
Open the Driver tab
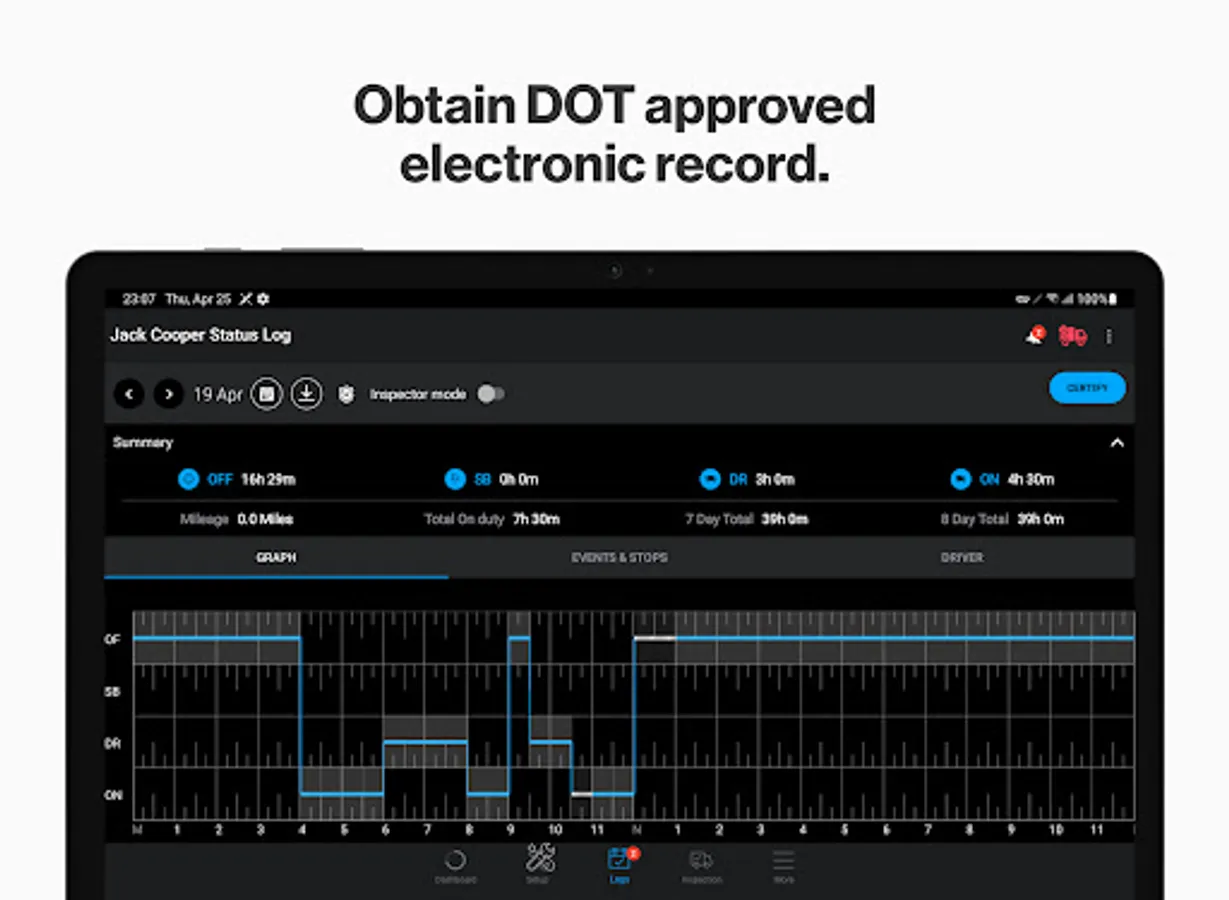(x=961, y=558)
